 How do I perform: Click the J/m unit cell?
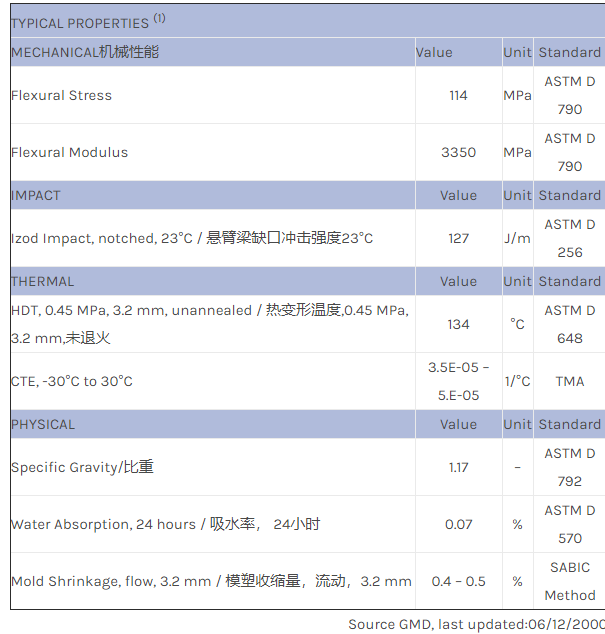[x=517, y=239]
